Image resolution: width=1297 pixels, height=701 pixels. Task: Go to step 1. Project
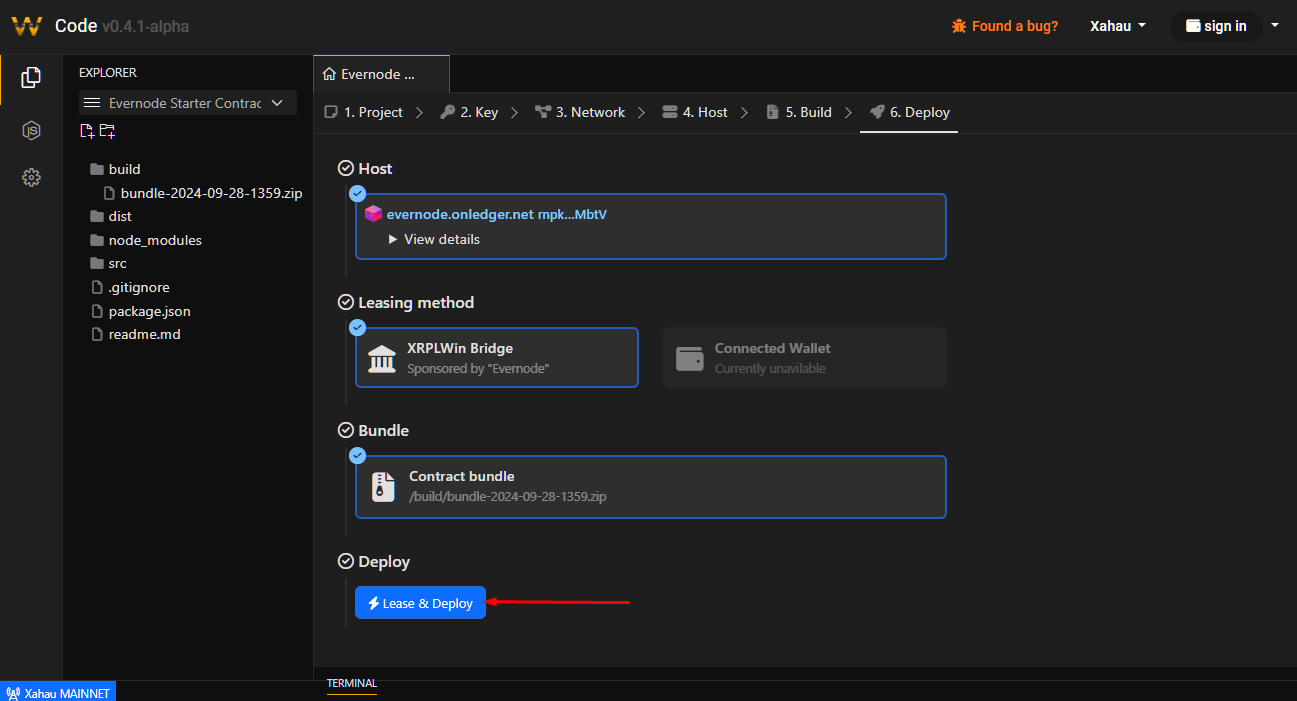point(364,112)
